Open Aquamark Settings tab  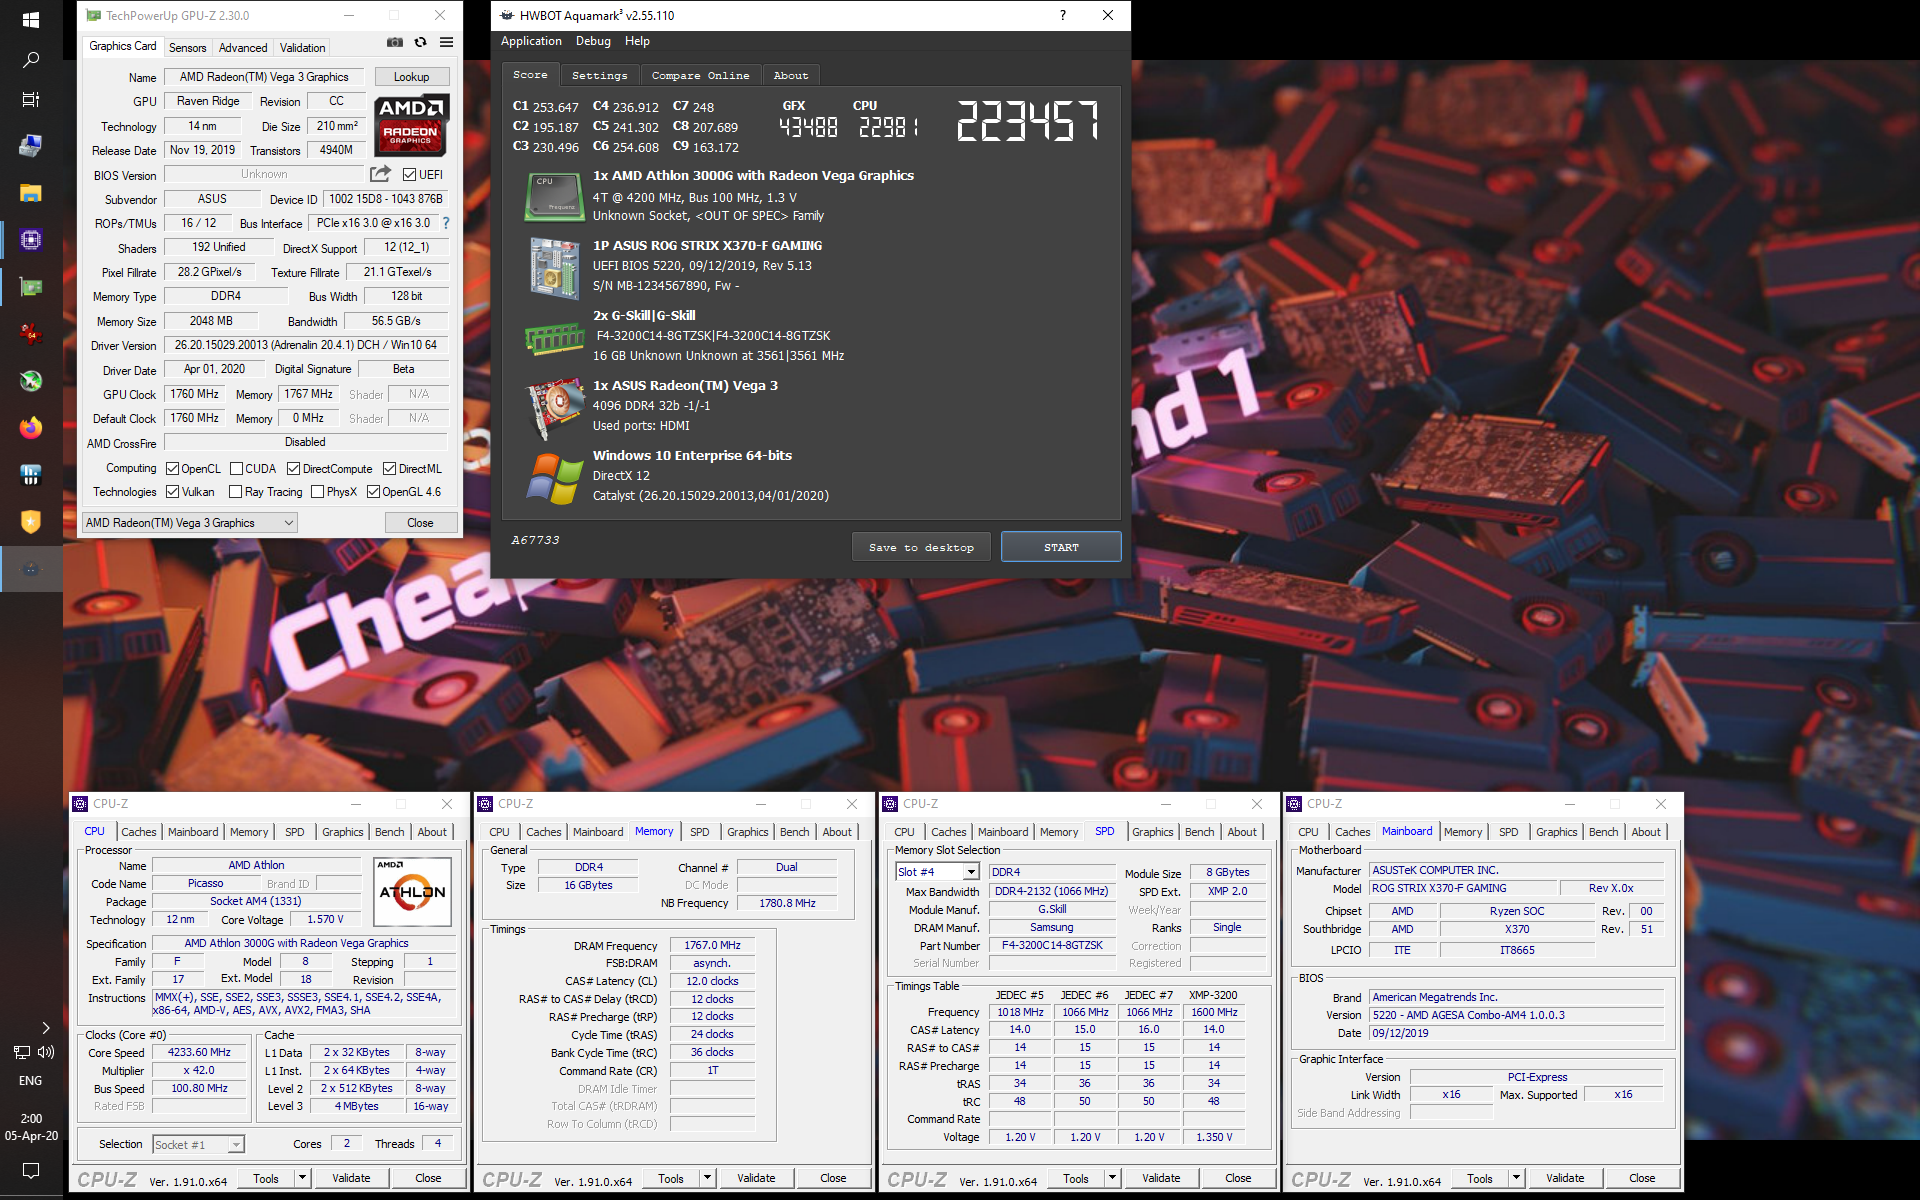[599, 76]
